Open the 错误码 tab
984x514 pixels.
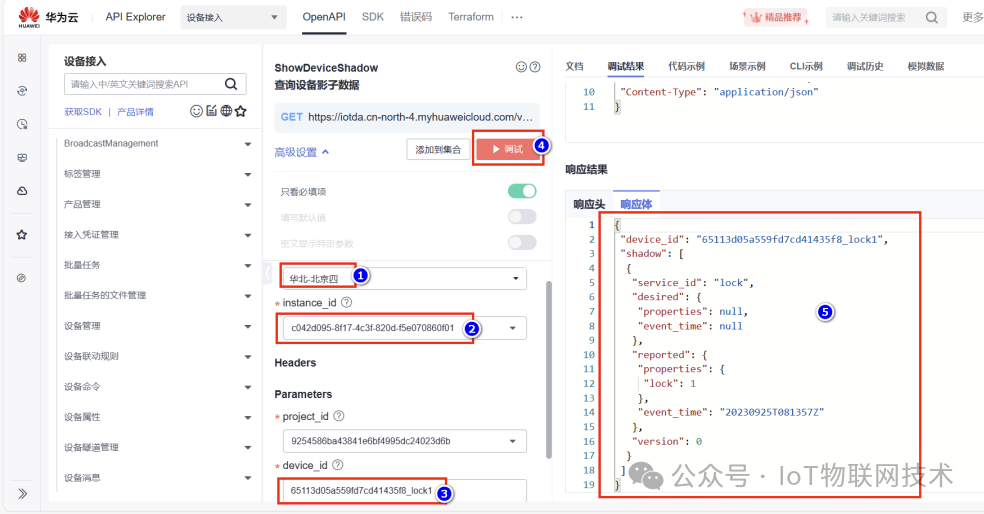[x=416, y=17]
